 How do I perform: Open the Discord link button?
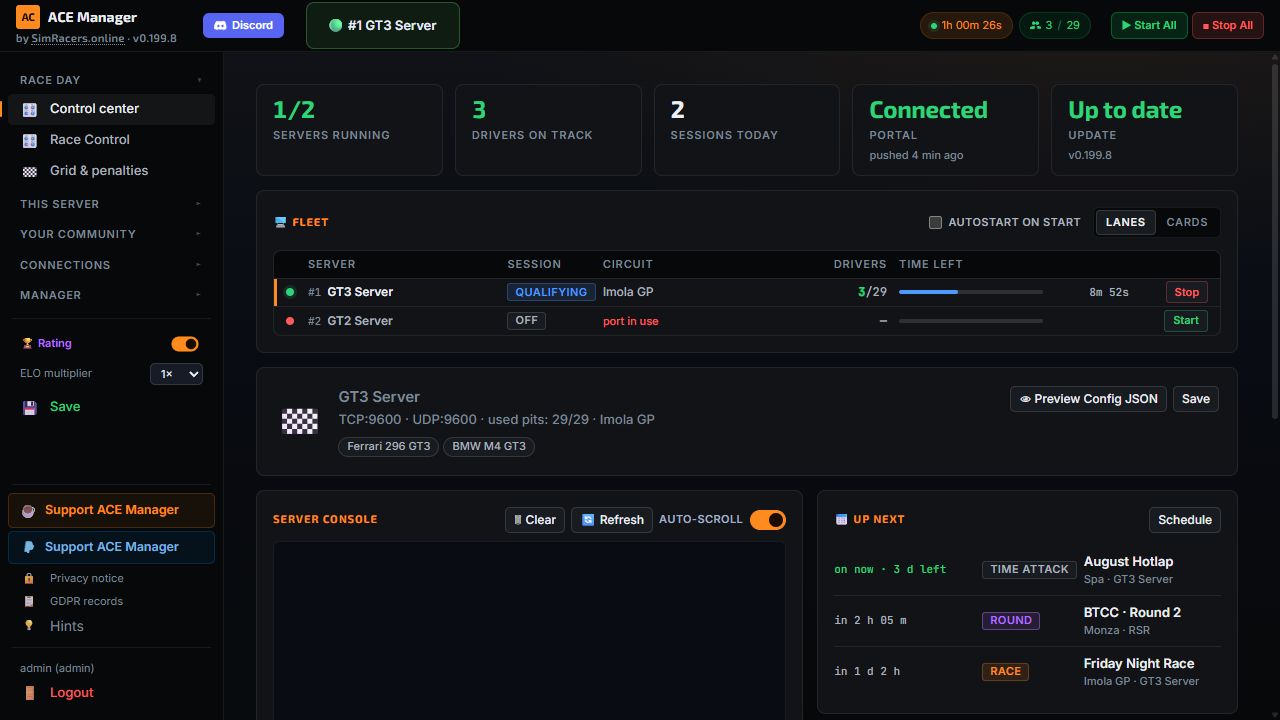pos(243,25)
